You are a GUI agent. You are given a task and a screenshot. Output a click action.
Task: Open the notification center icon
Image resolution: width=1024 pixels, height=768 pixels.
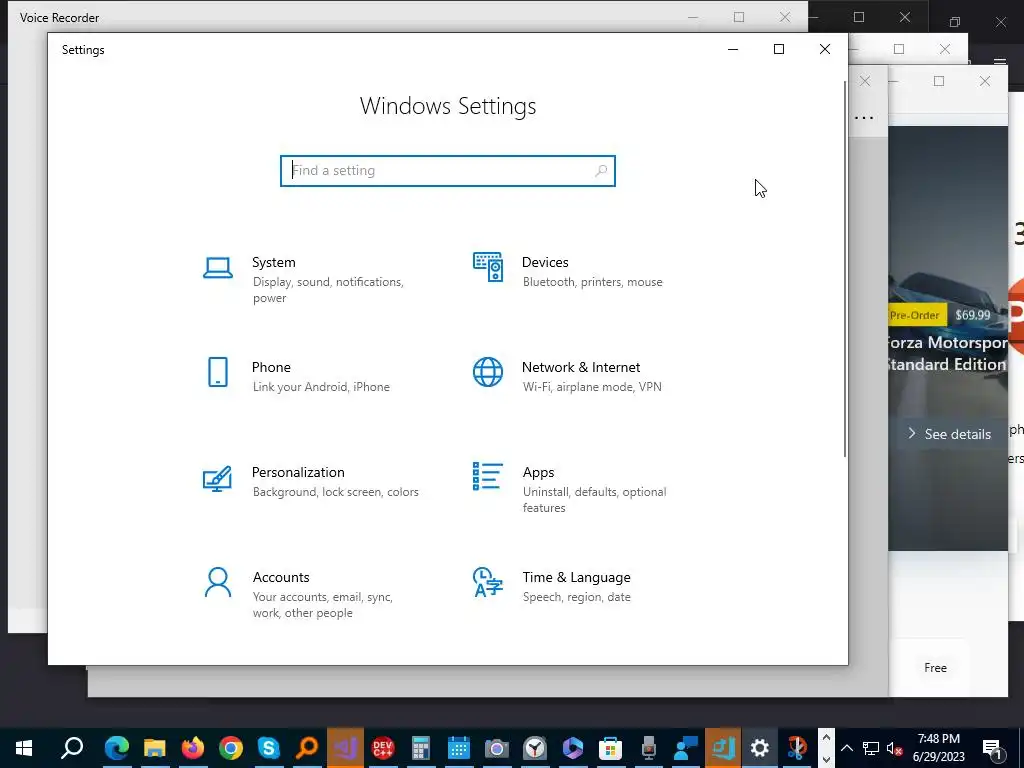[x=993, y=748]
